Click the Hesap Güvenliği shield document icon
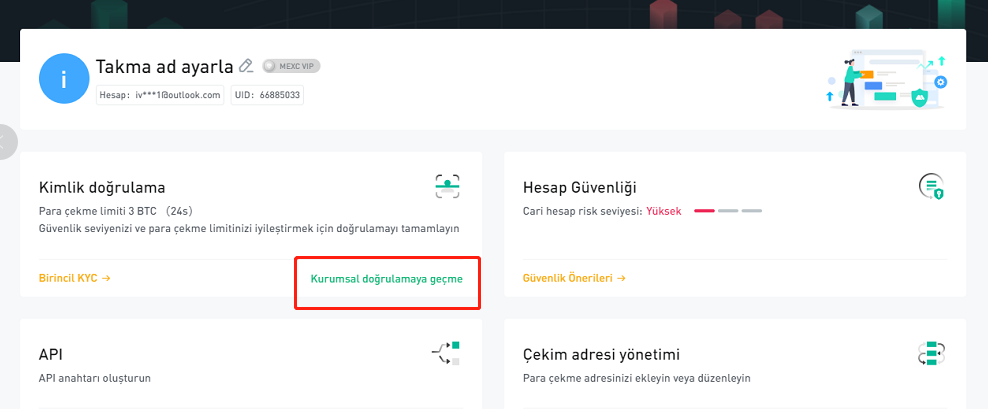Viewport: 988px width, 409px height. click(931, 187)
